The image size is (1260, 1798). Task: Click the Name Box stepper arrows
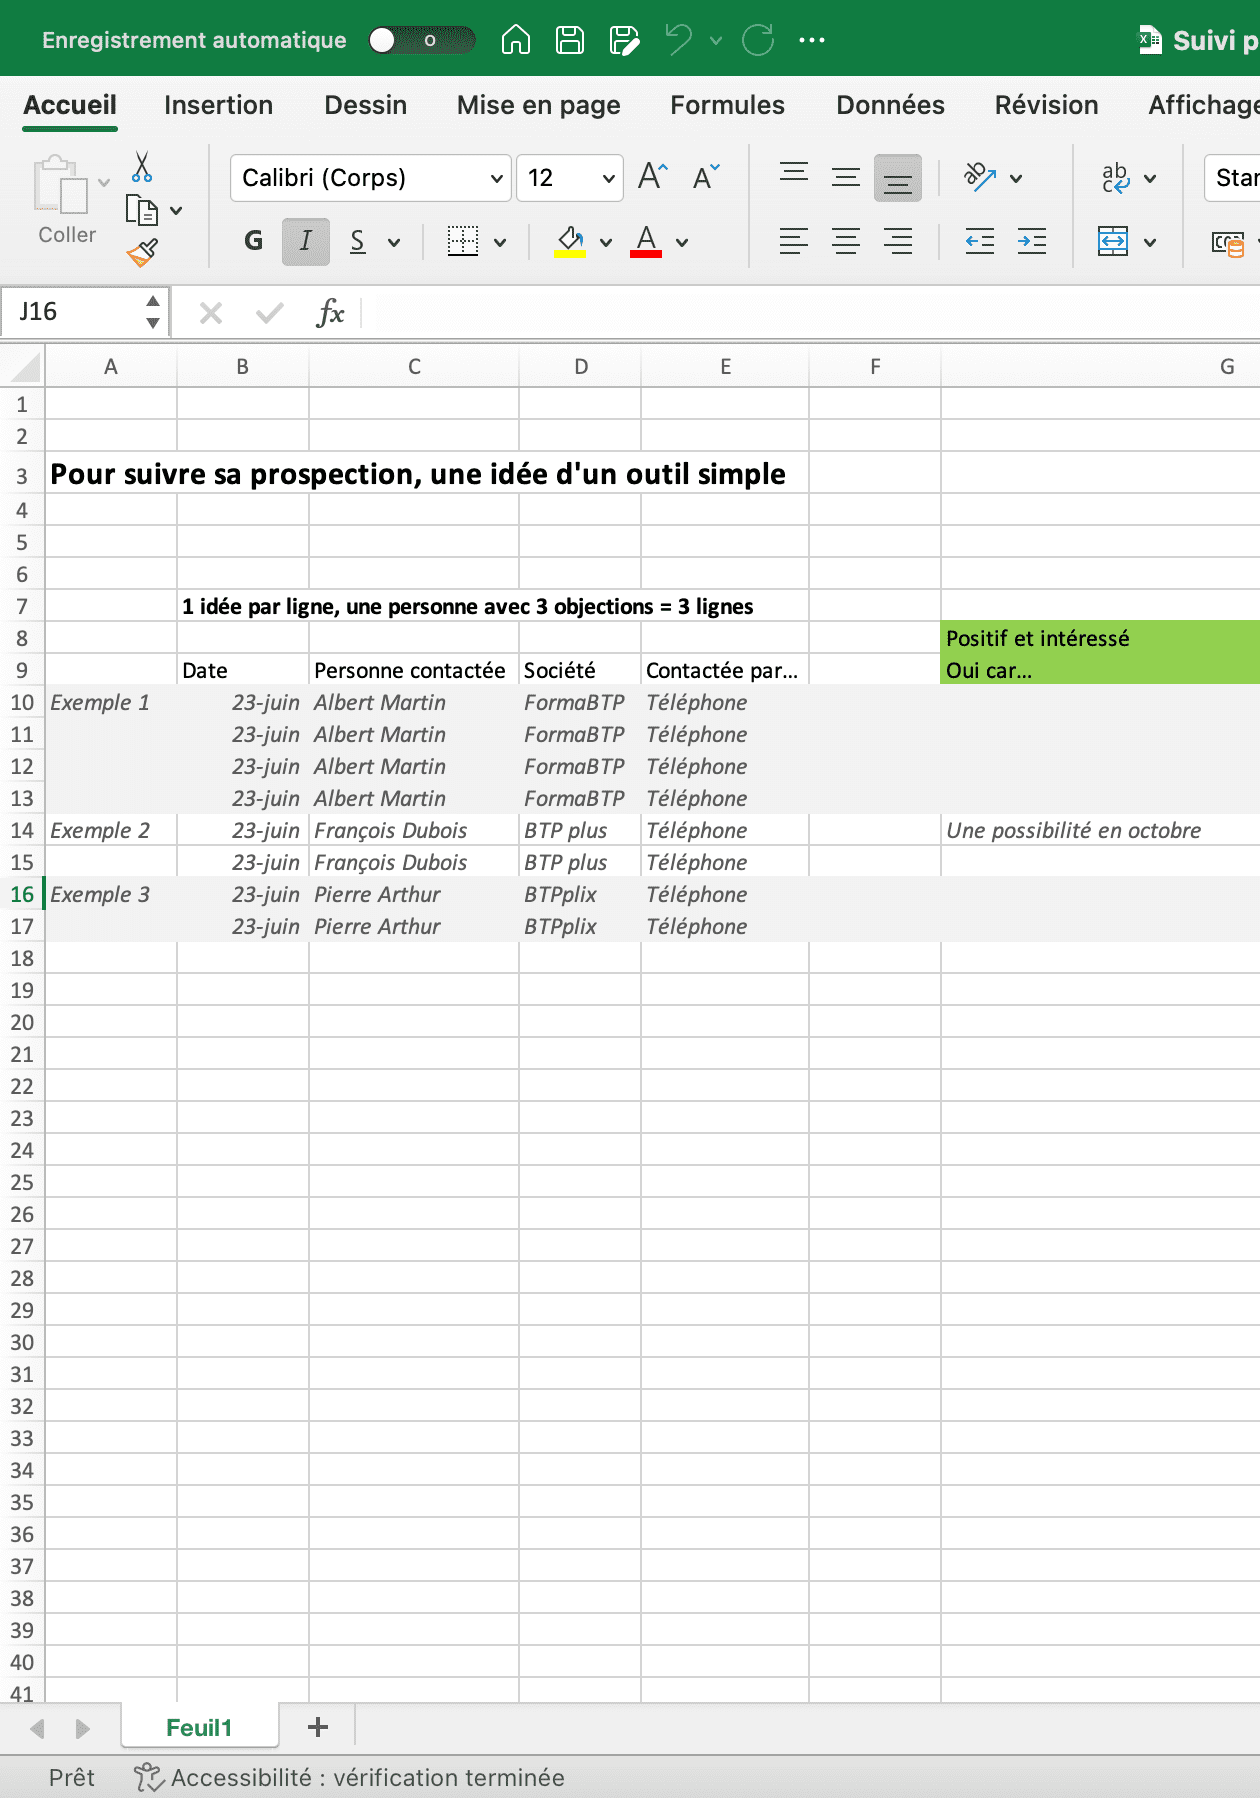point(153,312)
